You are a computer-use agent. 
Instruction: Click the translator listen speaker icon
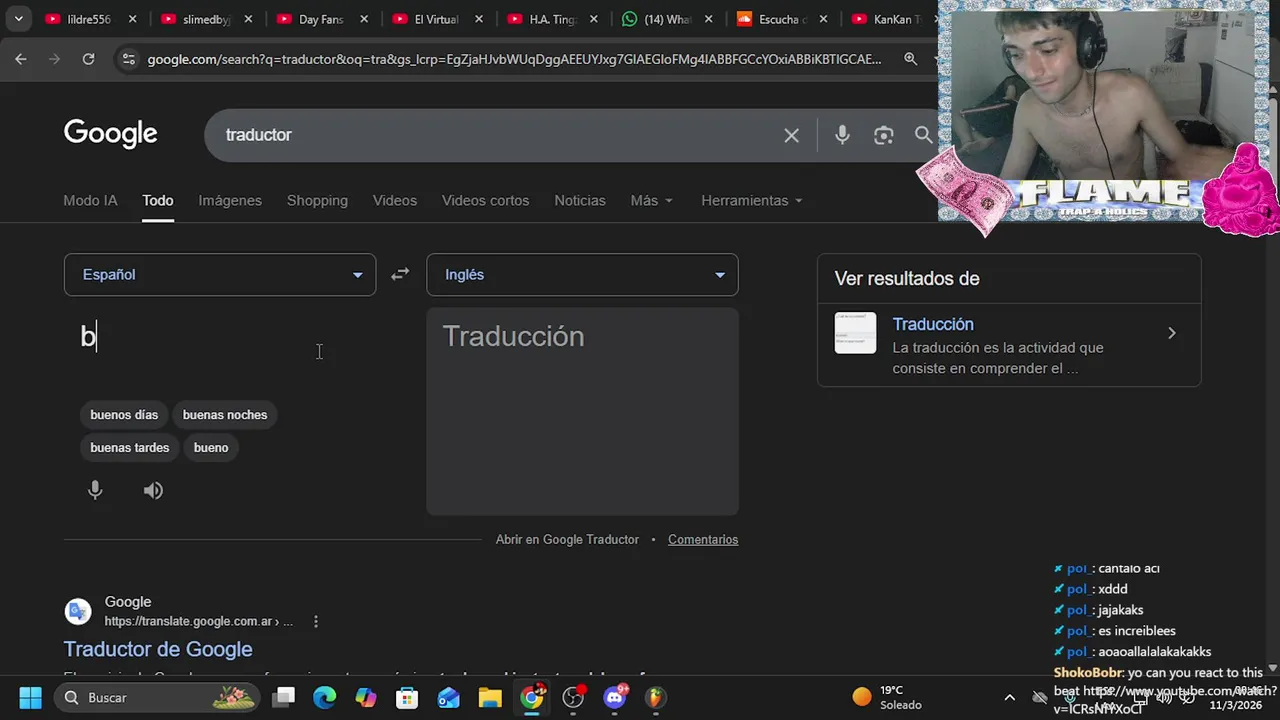153,490
